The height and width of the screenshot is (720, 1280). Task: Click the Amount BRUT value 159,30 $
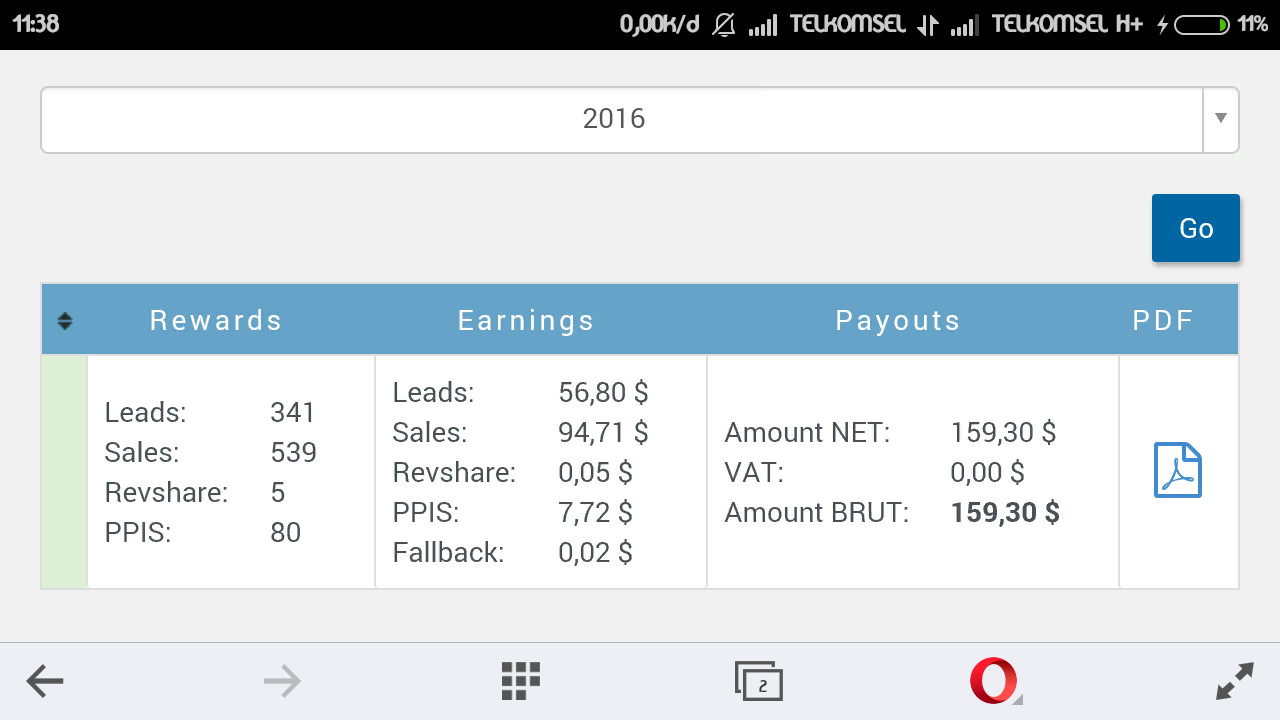click(1004, 512)
